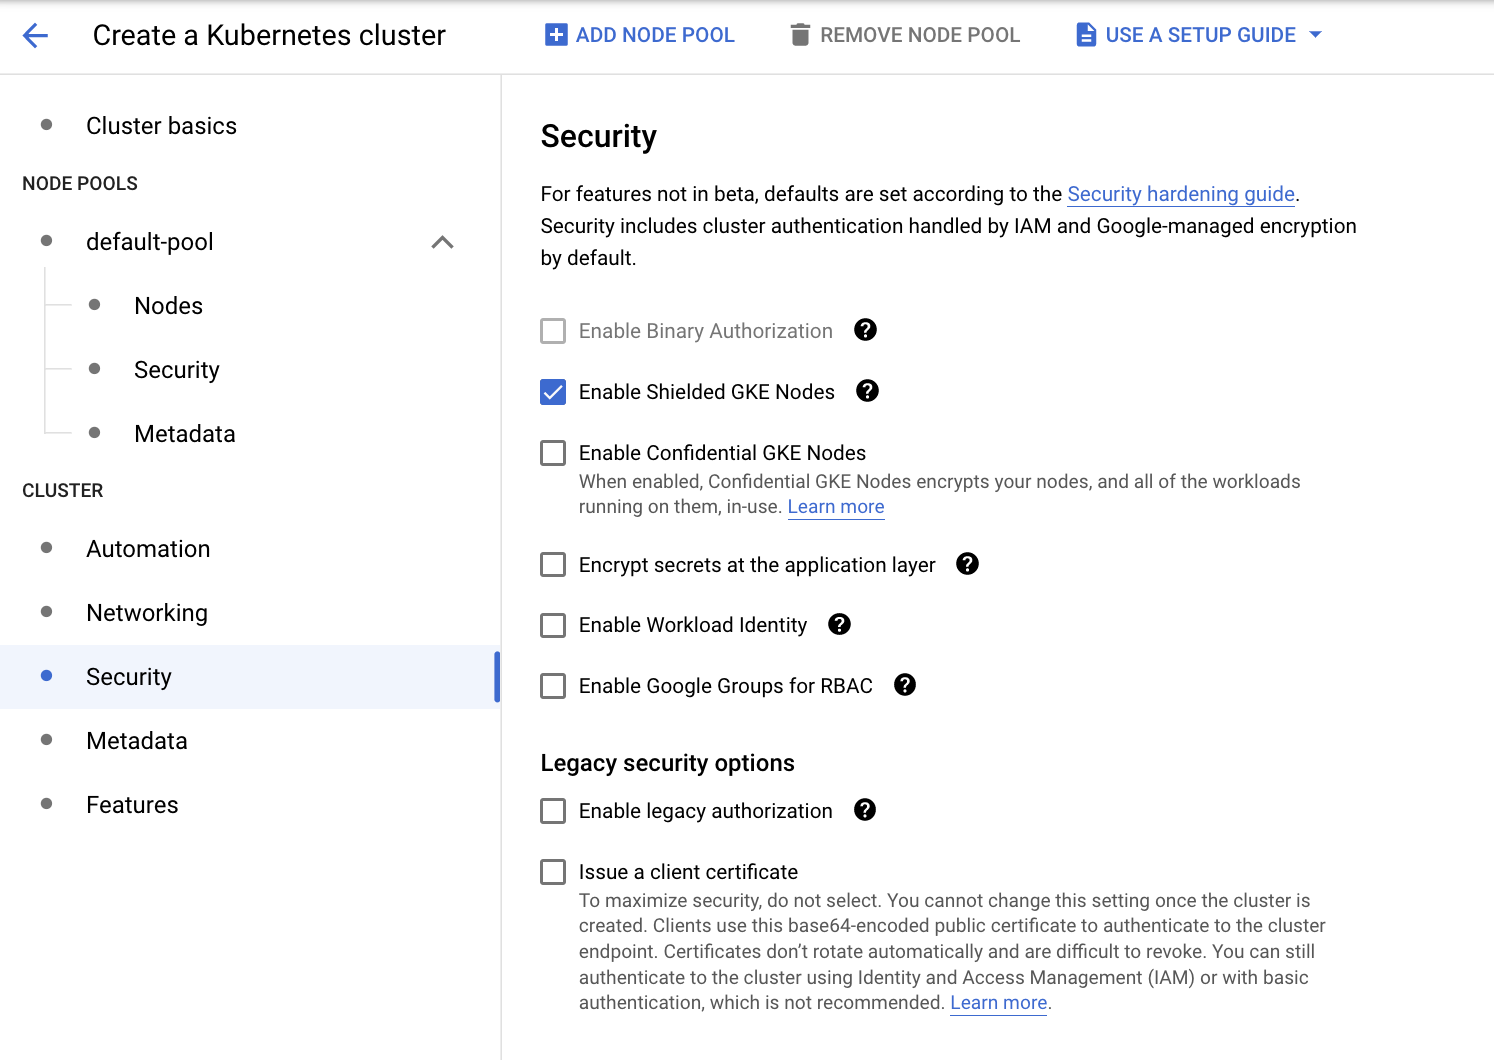Collapse the default-pool node pool chevron
The image size is (1494, 1060).
click(x=442, y=242)
